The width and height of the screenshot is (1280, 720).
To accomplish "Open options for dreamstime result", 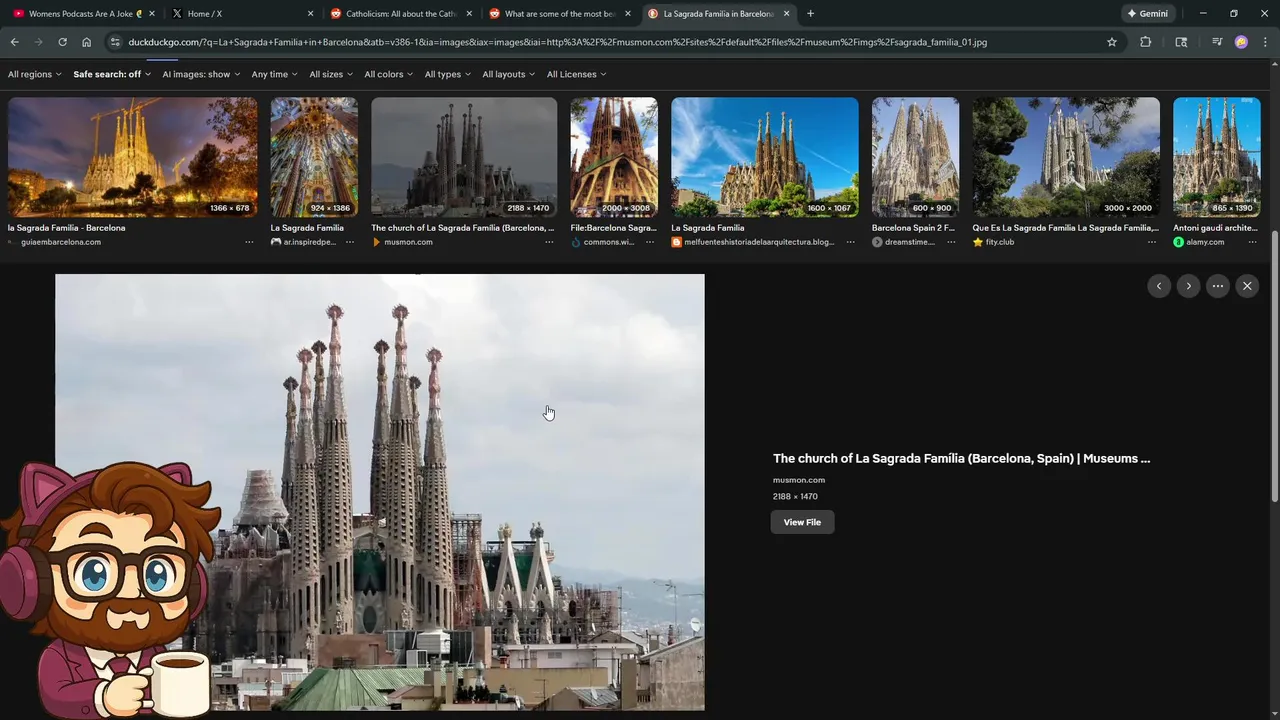I will 951,242.
